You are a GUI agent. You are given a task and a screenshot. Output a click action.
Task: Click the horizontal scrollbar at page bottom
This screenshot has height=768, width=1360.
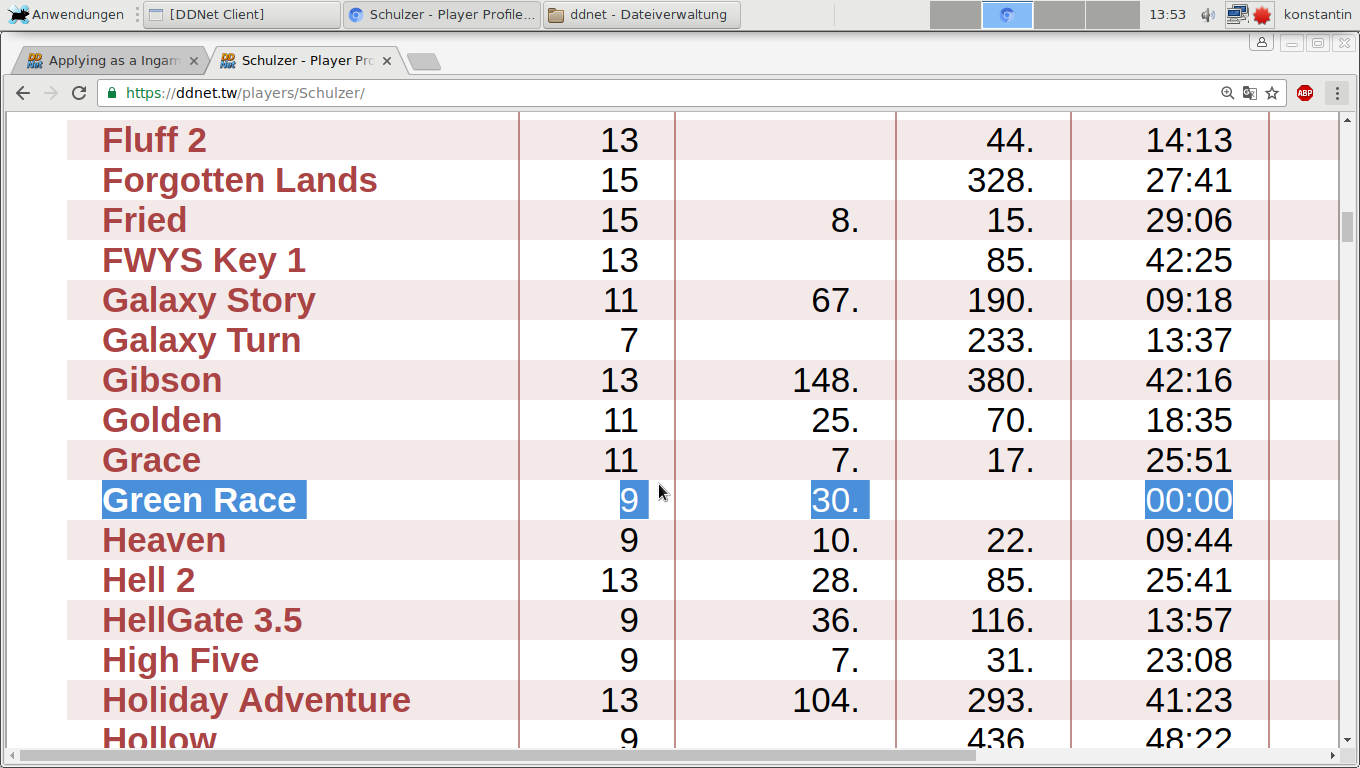[x=500, y=756]
